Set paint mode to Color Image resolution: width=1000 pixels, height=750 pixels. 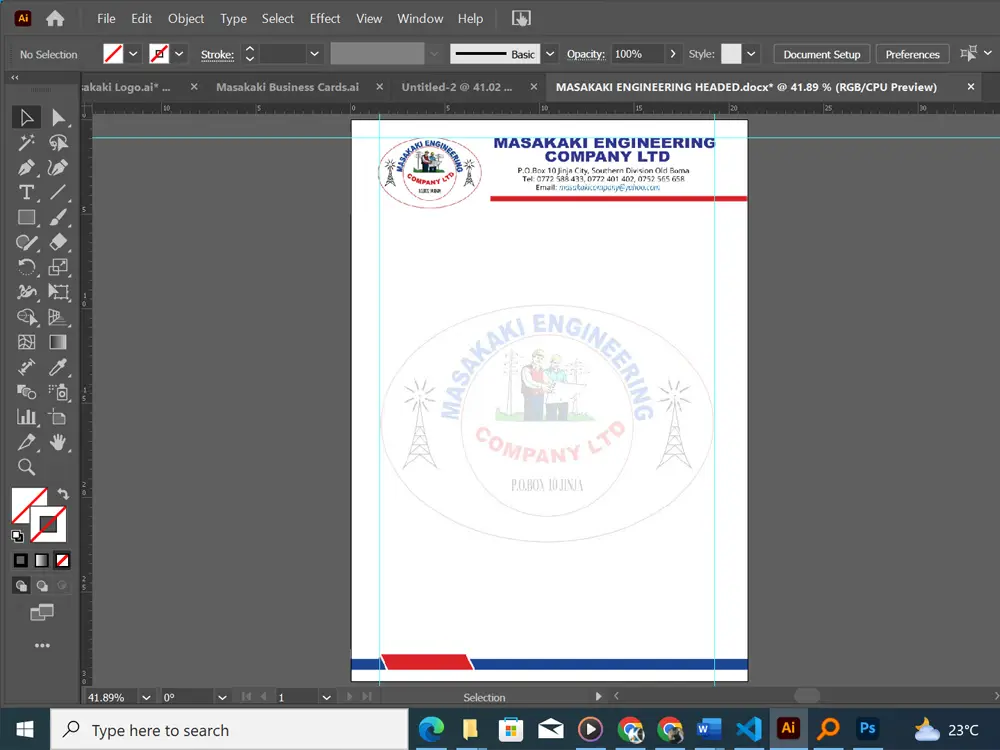pos(20,560)
